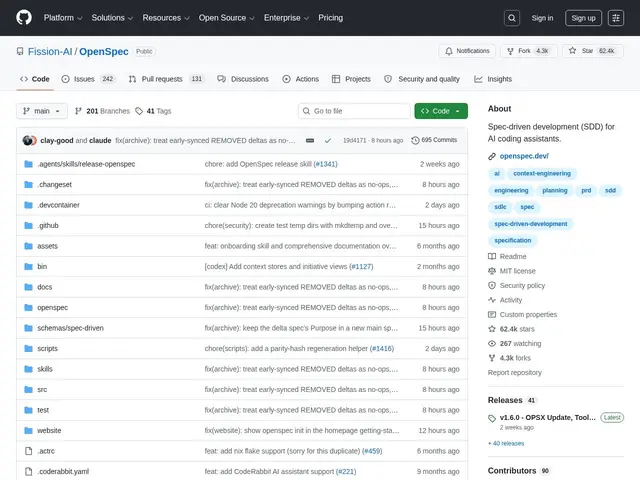Click the tag icon beside v1.6.0 release

(x=492, y=418)
